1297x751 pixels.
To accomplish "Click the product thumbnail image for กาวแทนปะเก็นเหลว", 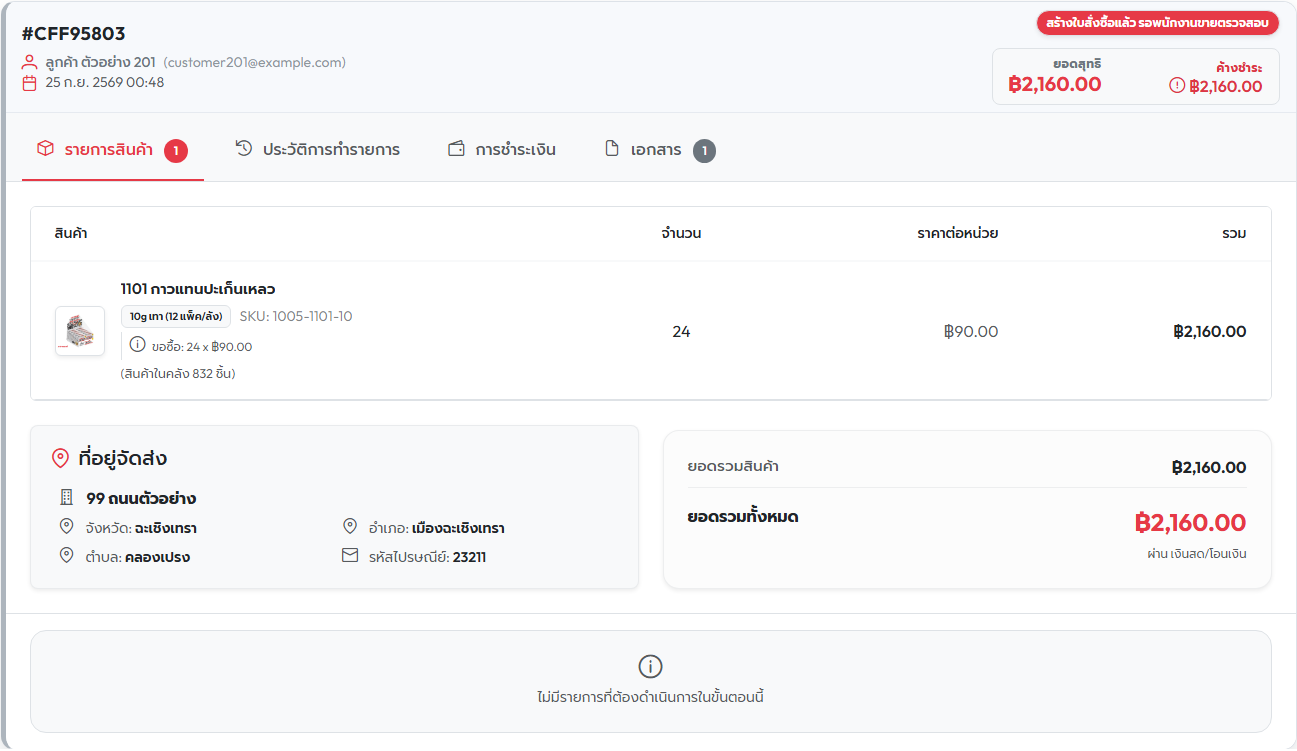I will [x=80, y=331].
